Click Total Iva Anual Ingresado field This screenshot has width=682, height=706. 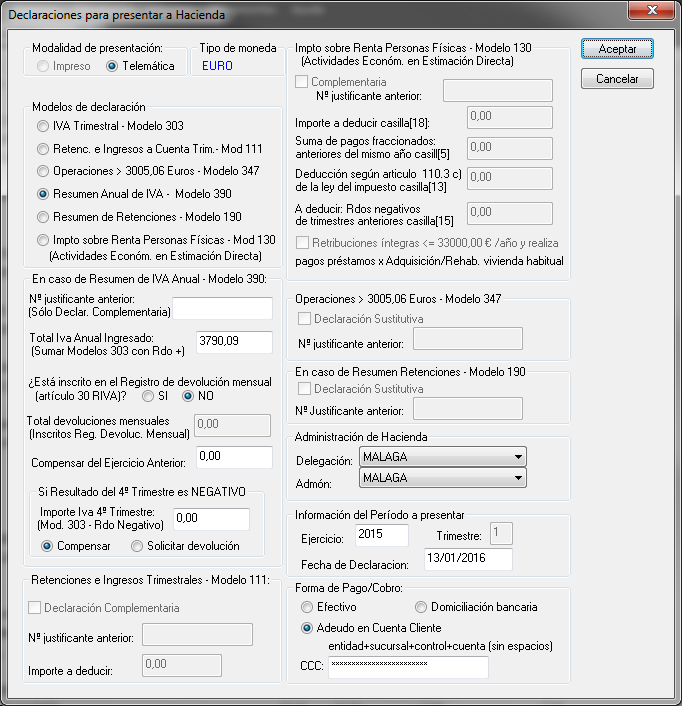234,342
